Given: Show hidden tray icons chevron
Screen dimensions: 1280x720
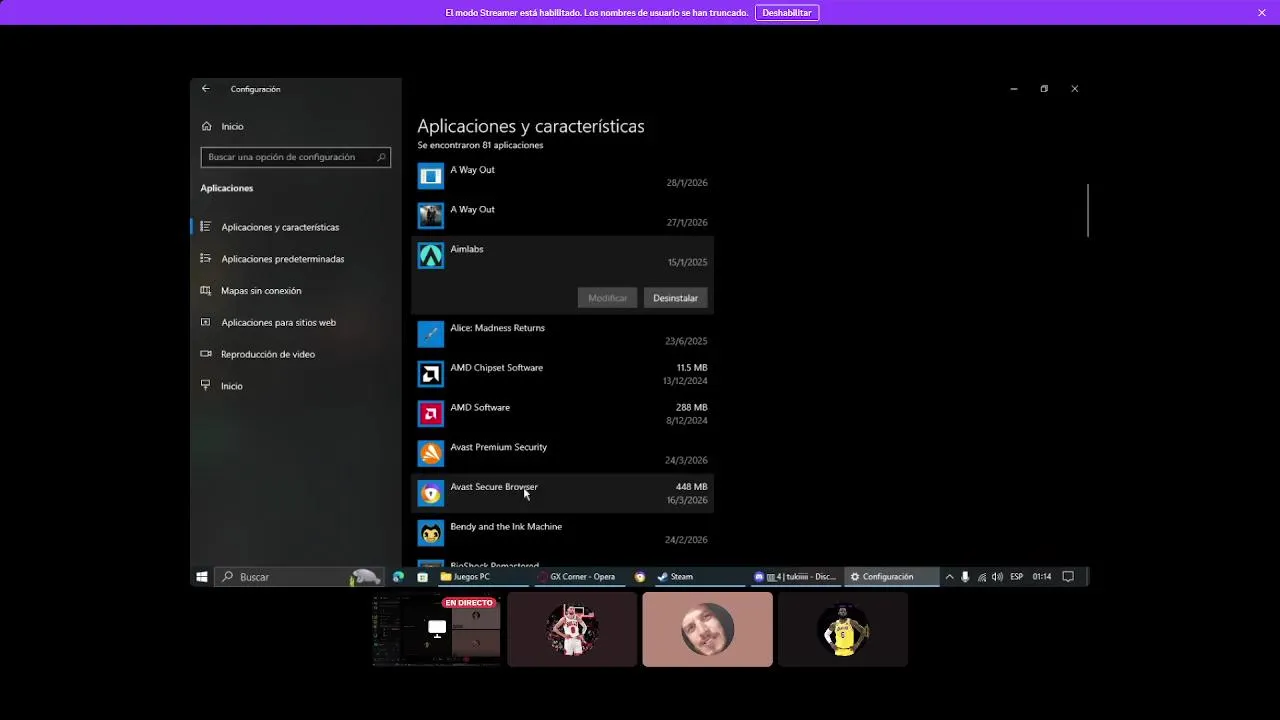Looking at the screenshot, I should coord(949,577).
